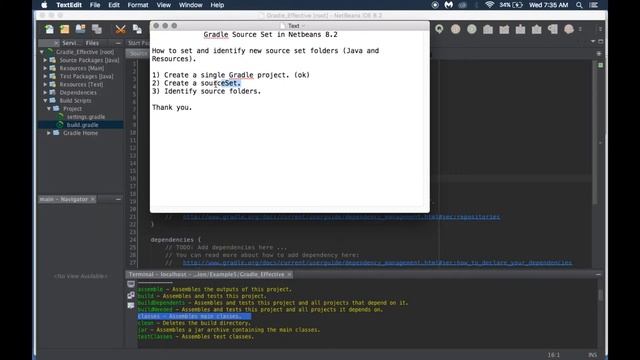
Task: Click the highlighted 'classes' line in terminal
Action: click(x=194, y=316)
